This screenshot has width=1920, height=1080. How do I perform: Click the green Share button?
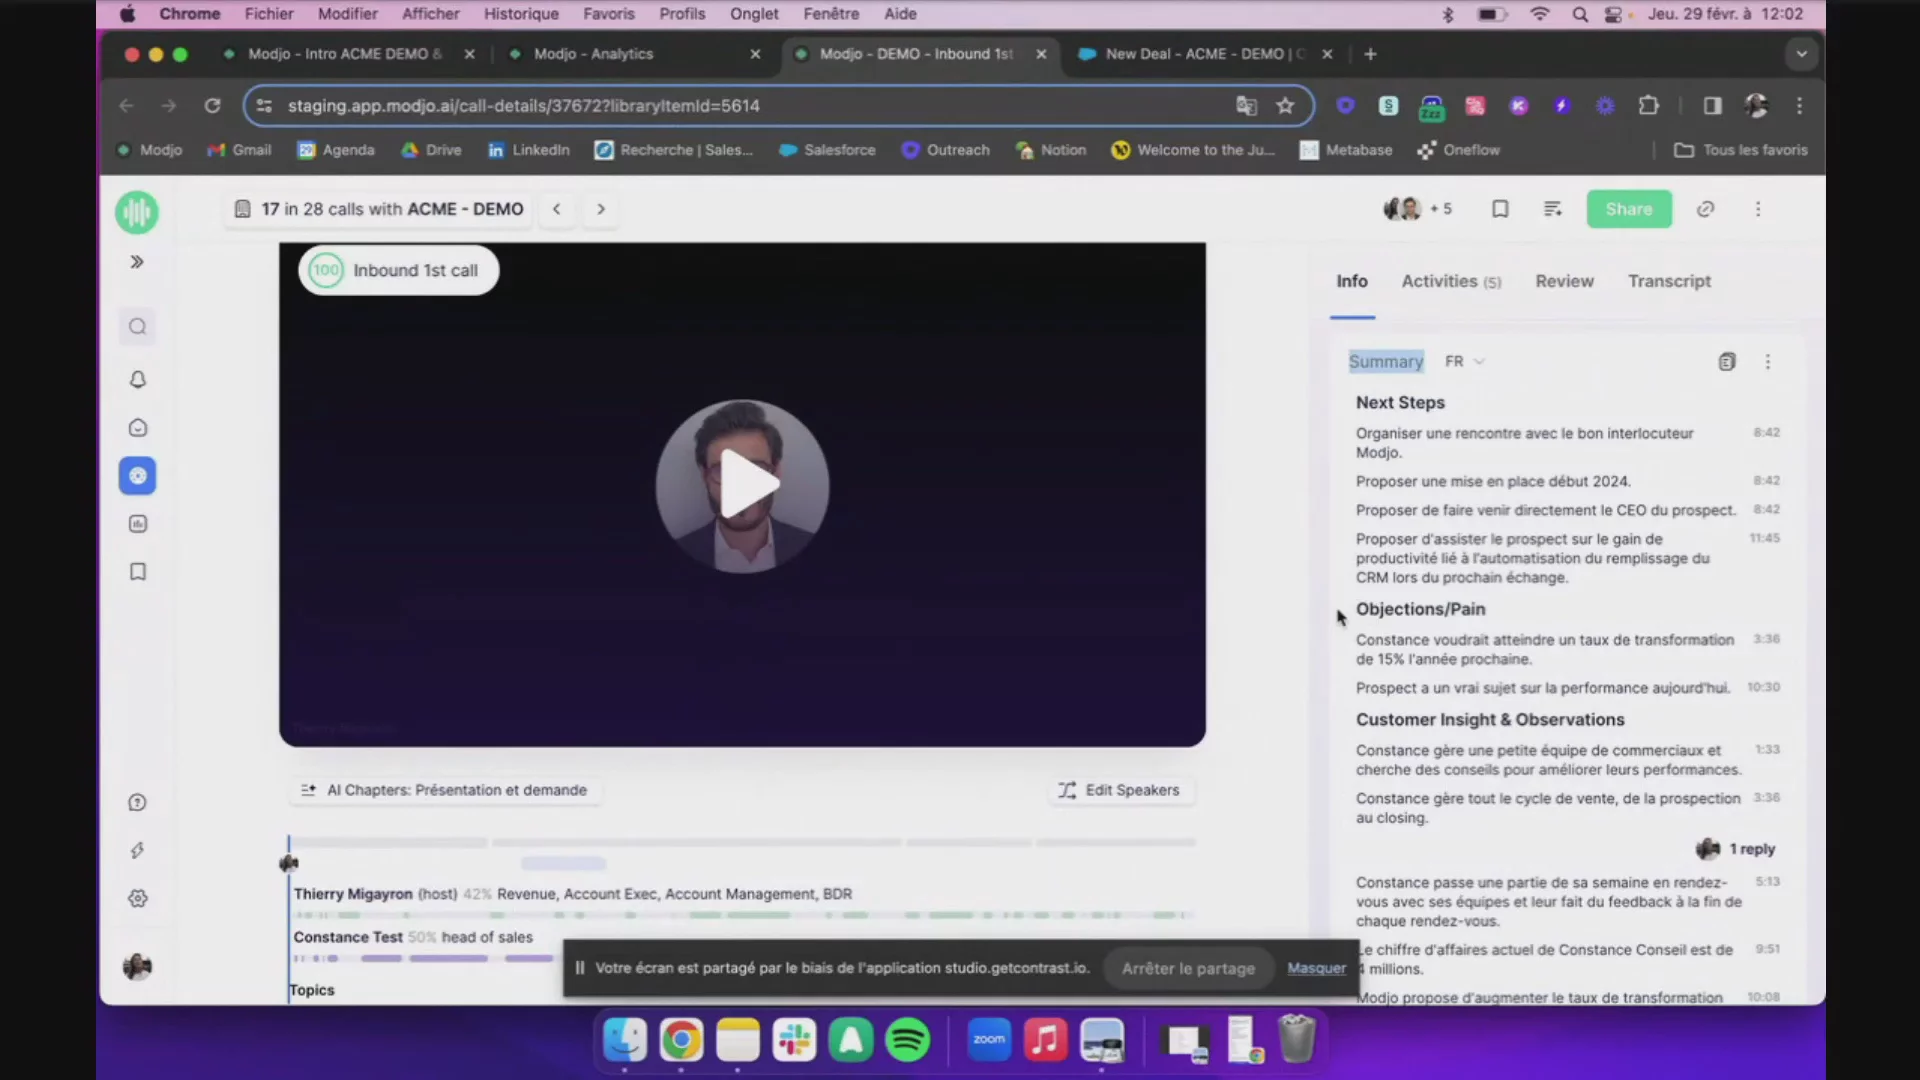point(1629,209)
